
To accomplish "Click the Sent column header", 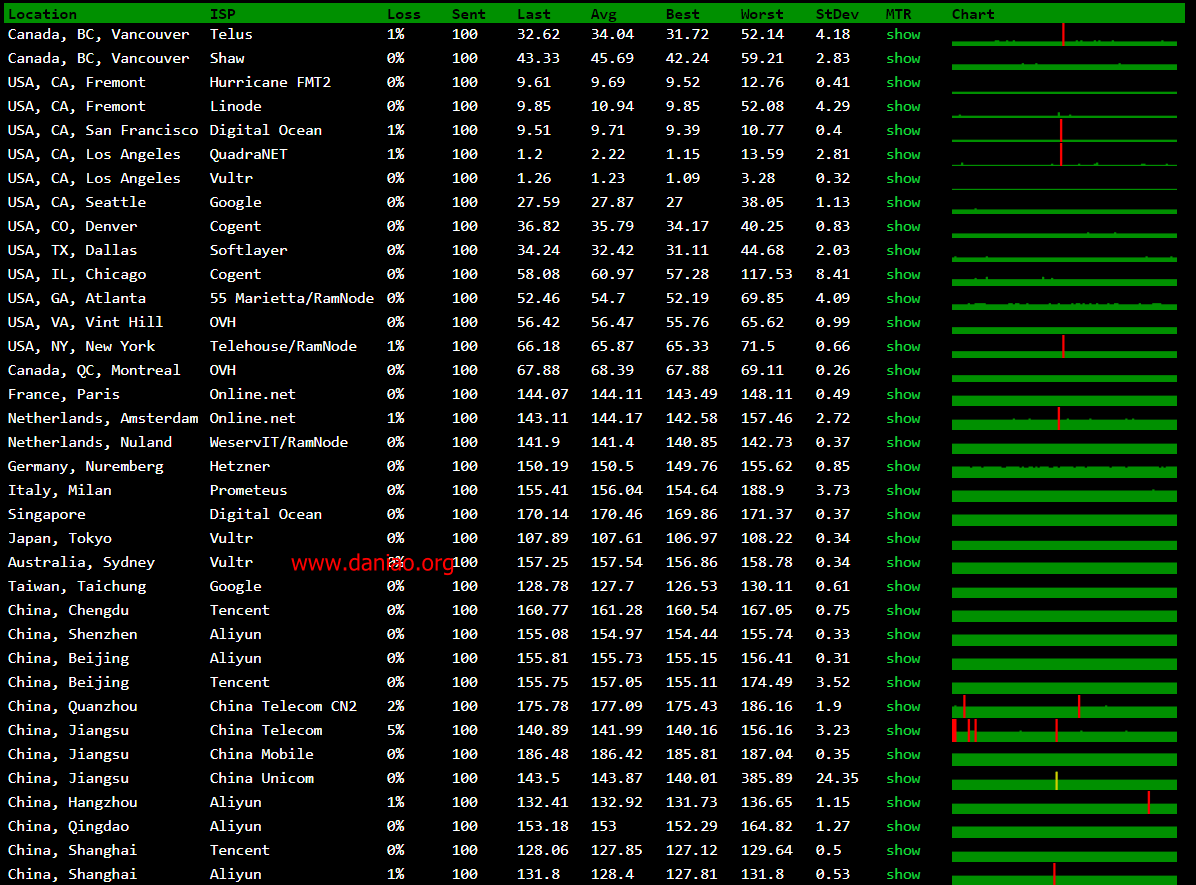I will 468,14.
